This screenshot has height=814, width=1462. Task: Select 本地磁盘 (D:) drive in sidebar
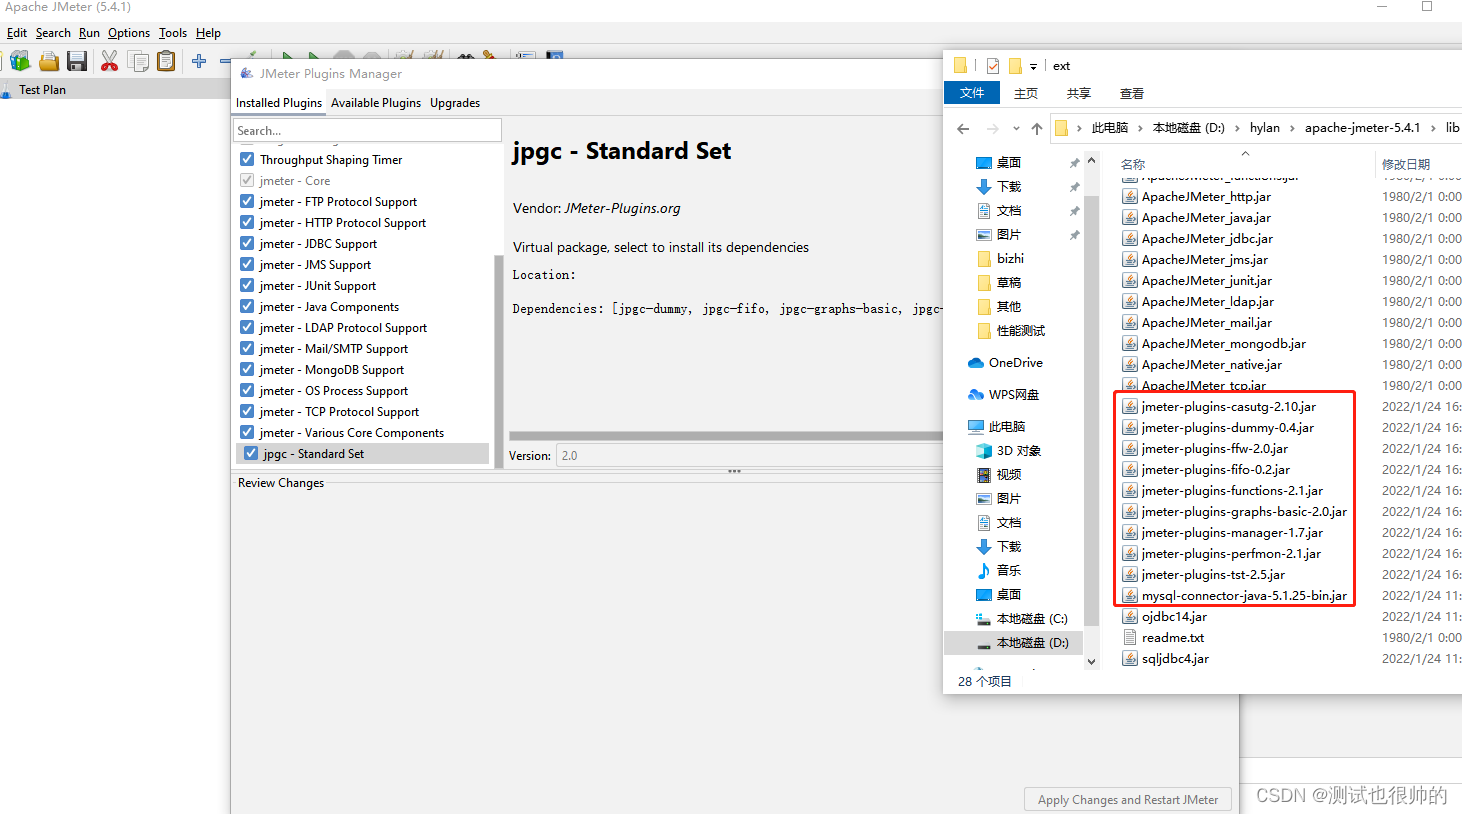tap(1021, 643)
